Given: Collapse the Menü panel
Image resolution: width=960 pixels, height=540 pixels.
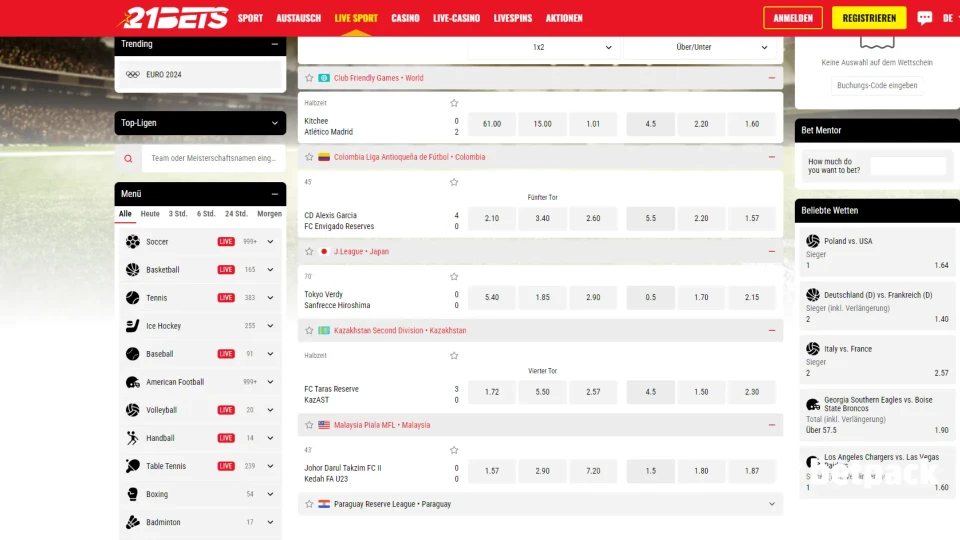Looking at the screenshot, I should [274, 194].
